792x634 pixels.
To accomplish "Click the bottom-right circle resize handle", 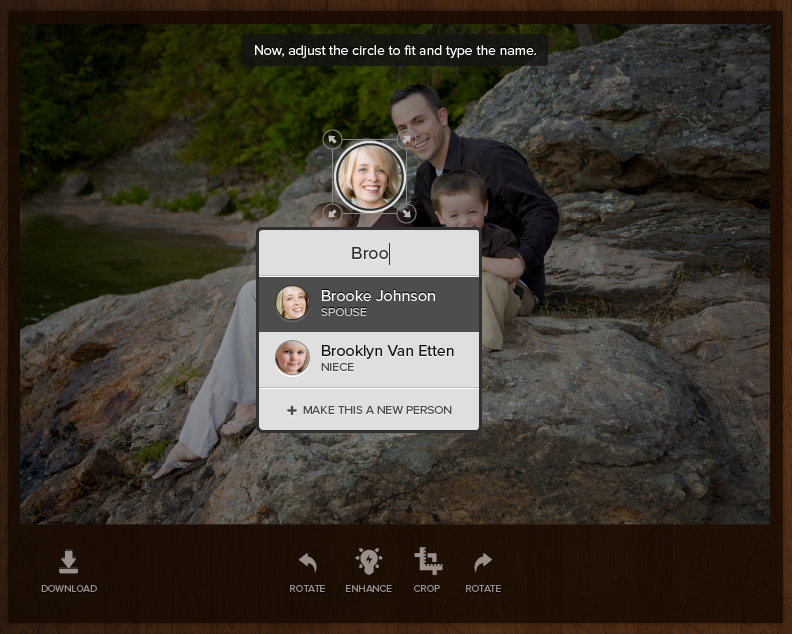I will 406,213.
